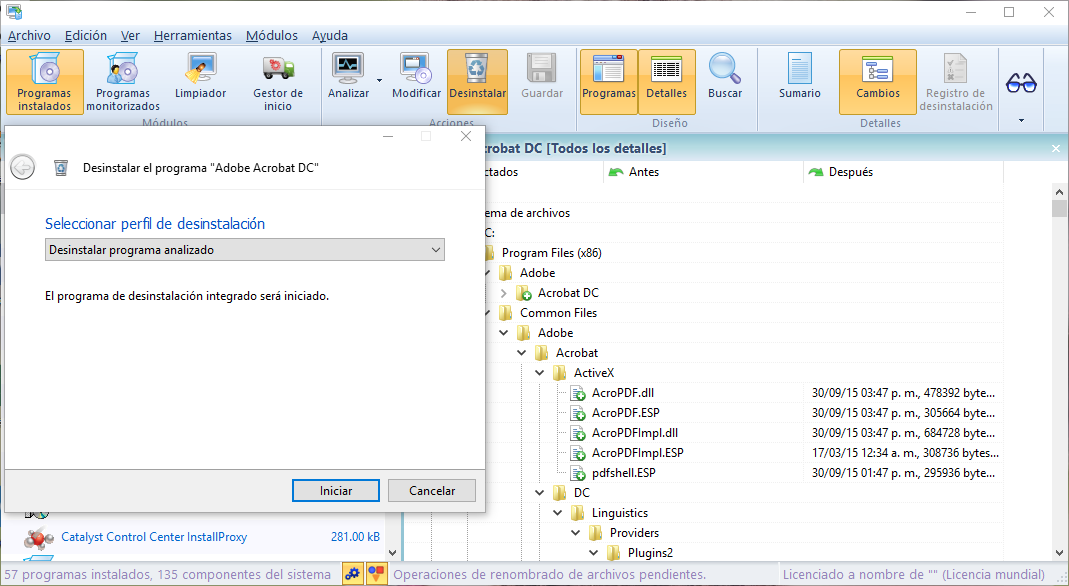
Task: Open the Módulos menu
Action: click(x=272, y=35)
